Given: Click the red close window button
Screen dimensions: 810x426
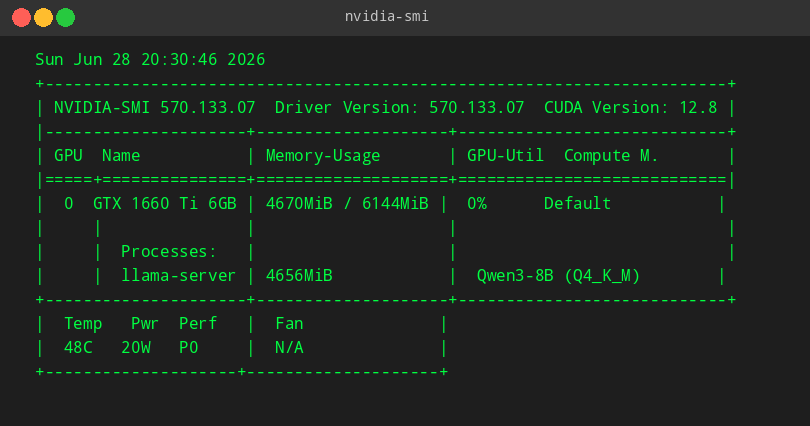Looking at the screenshot, I should click(x=21, y=18).
